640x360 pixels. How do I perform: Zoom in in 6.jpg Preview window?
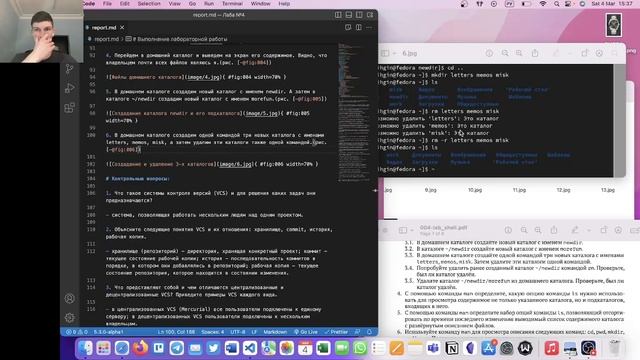coord(519,53)
